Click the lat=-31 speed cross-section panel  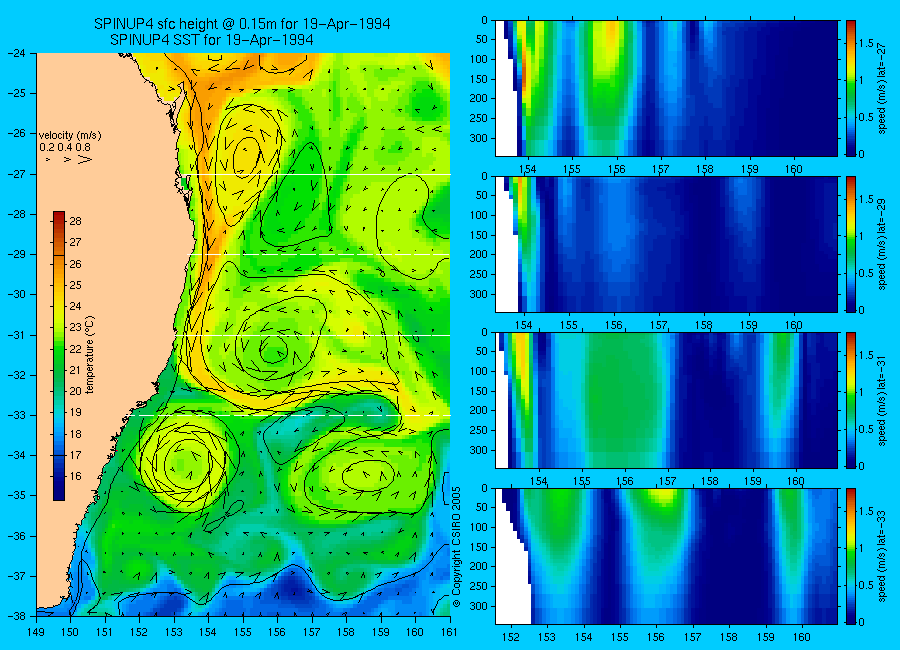pos(666,400)
